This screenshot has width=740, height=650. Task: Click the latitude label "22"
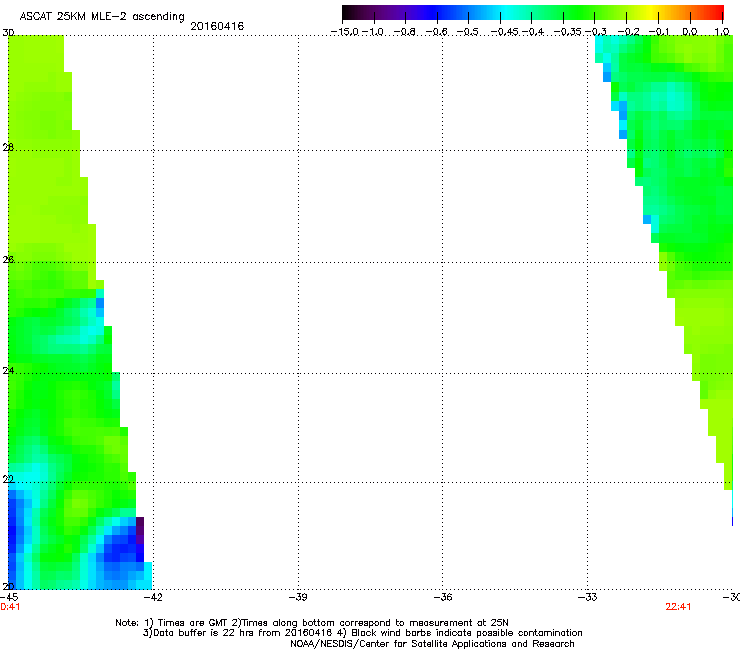[8, 479]
